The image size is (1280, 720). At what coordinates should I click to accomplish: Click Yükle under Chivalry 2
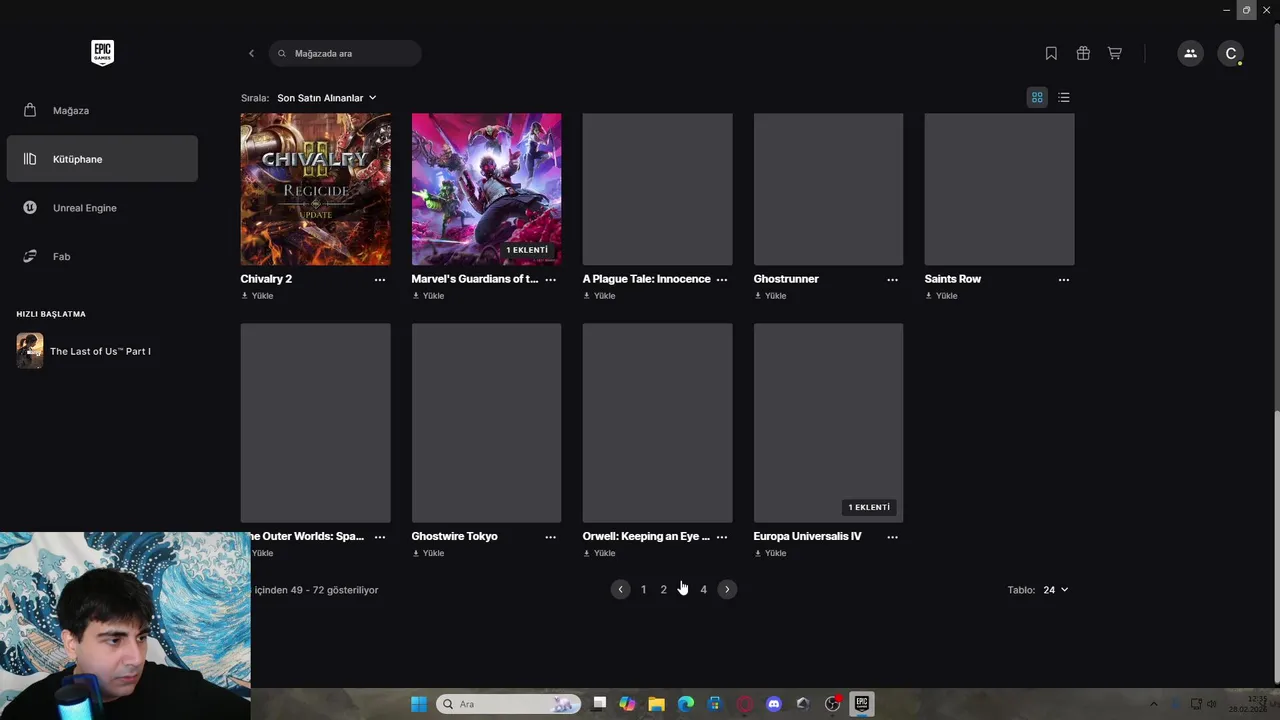click(x=257, y=296)
